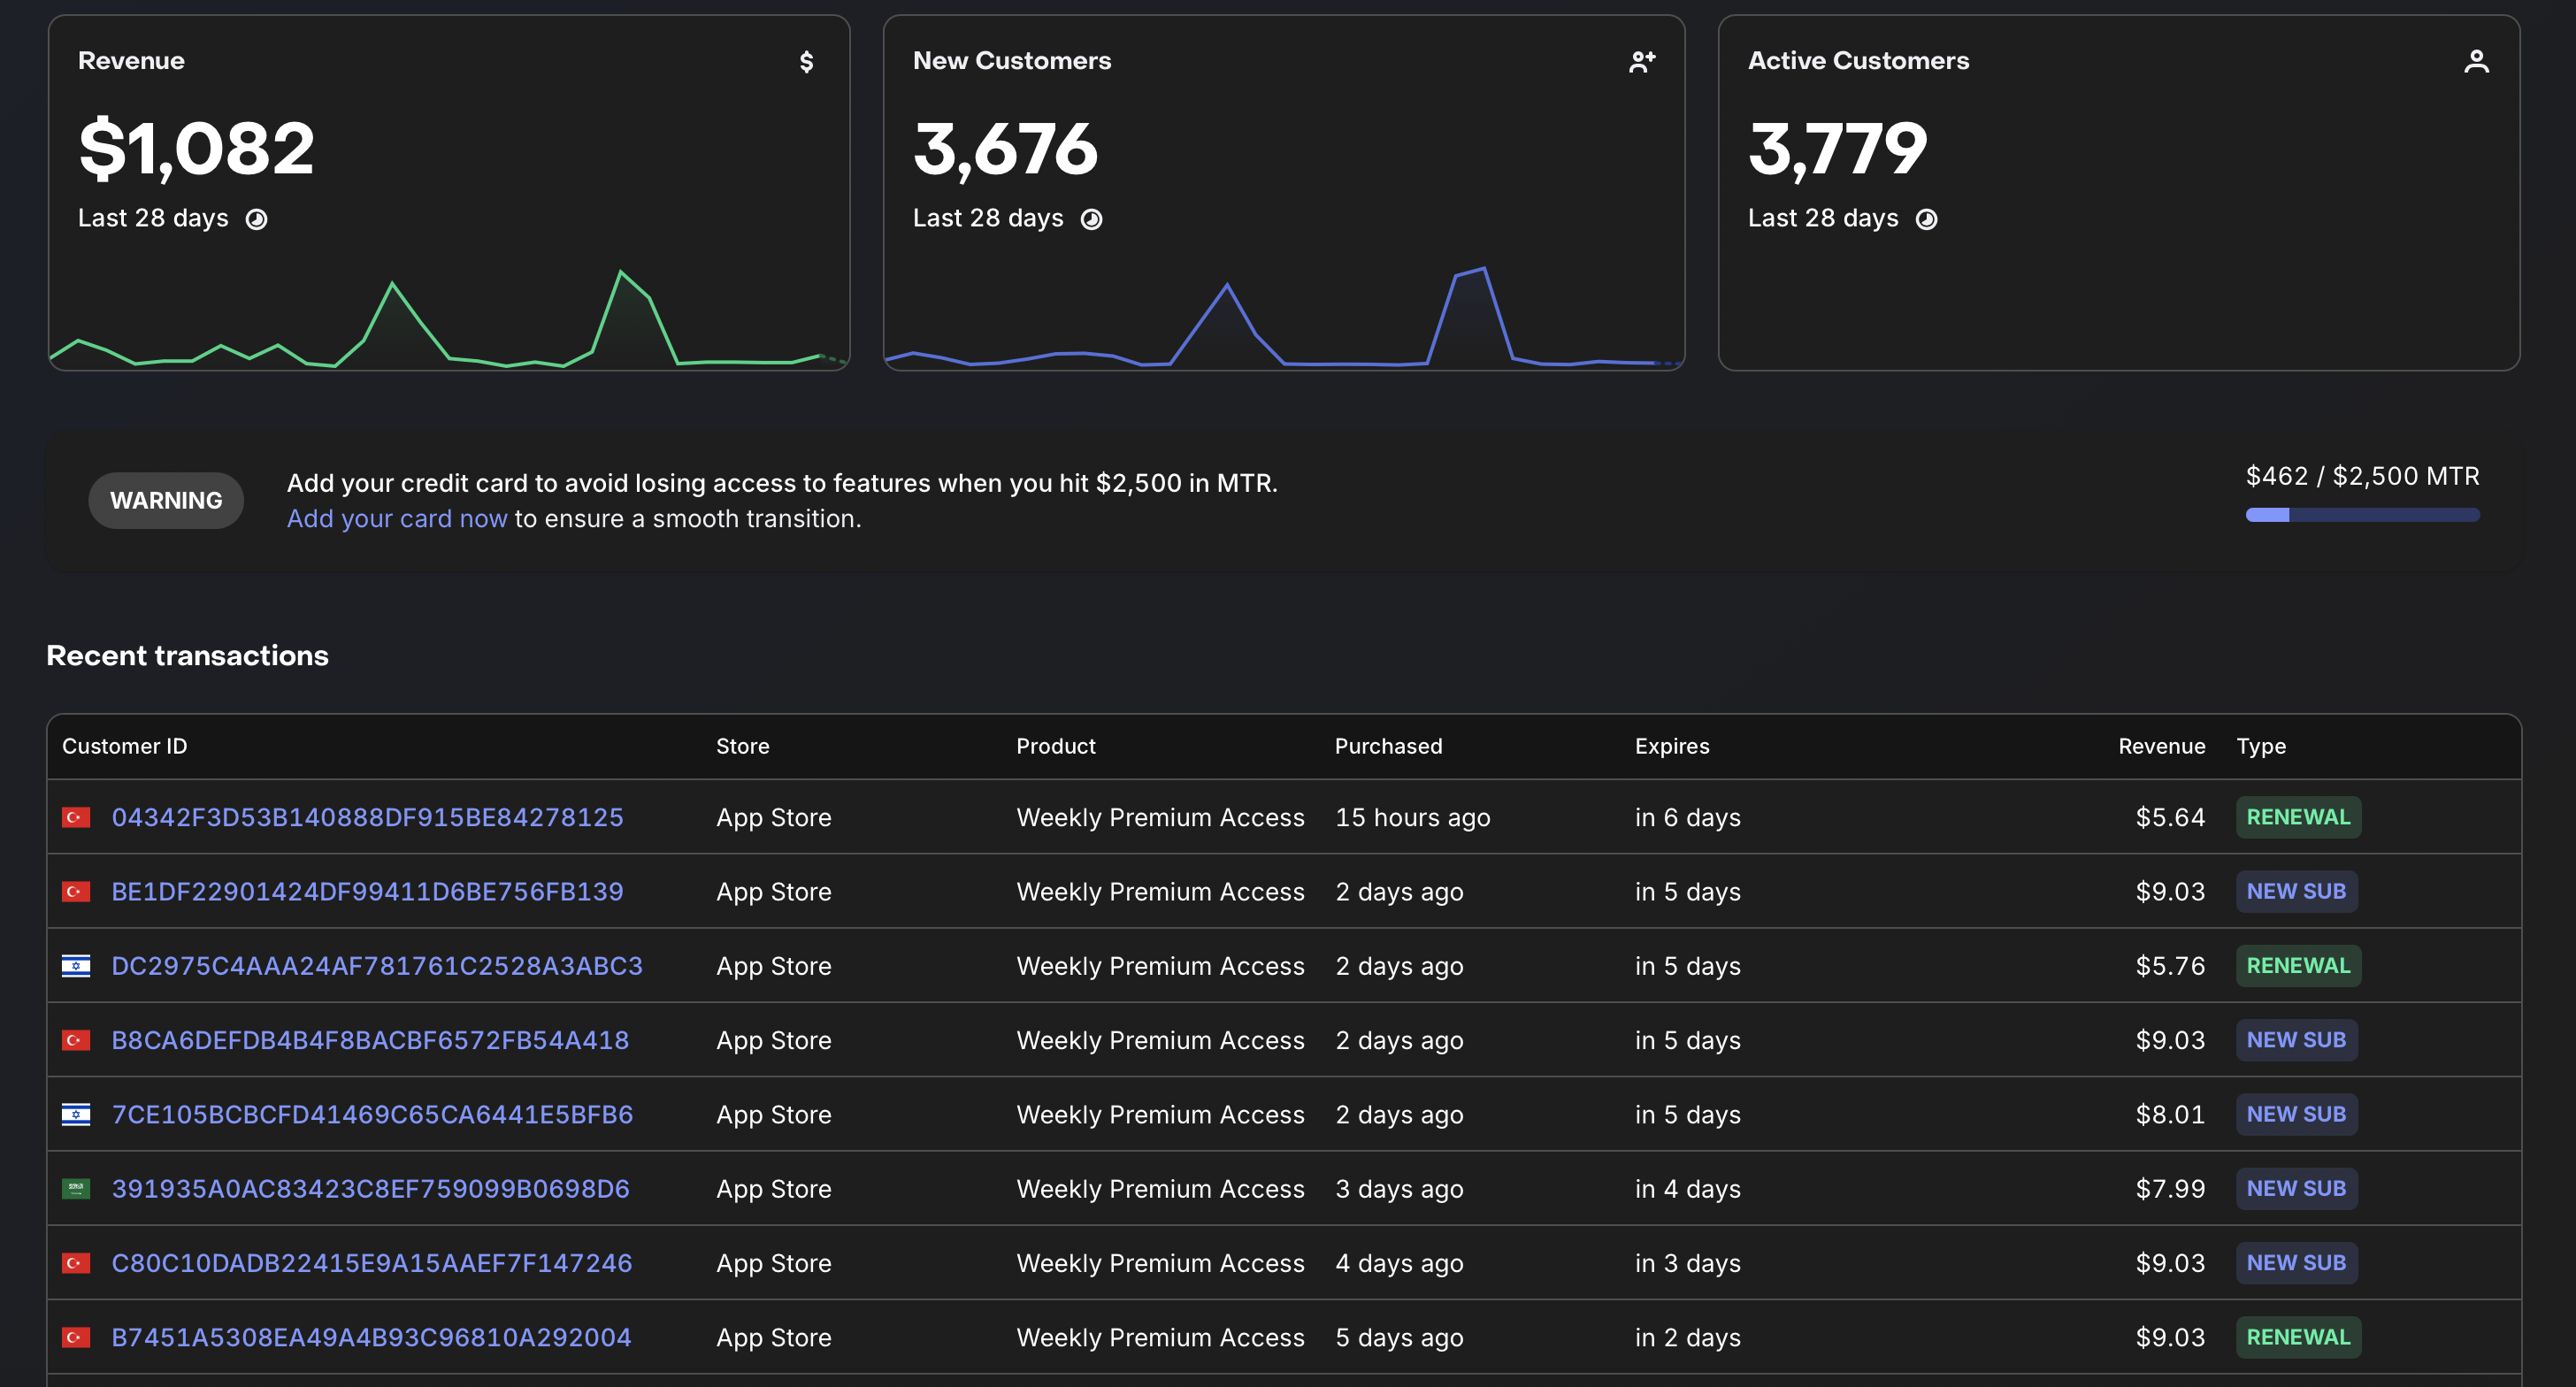The width and height of the screenshot is (2576, 1387).
Task: Open customer B8CA6DEFDB4B4F8BACBF6572FB54A418
Action: click(370, 1040)
